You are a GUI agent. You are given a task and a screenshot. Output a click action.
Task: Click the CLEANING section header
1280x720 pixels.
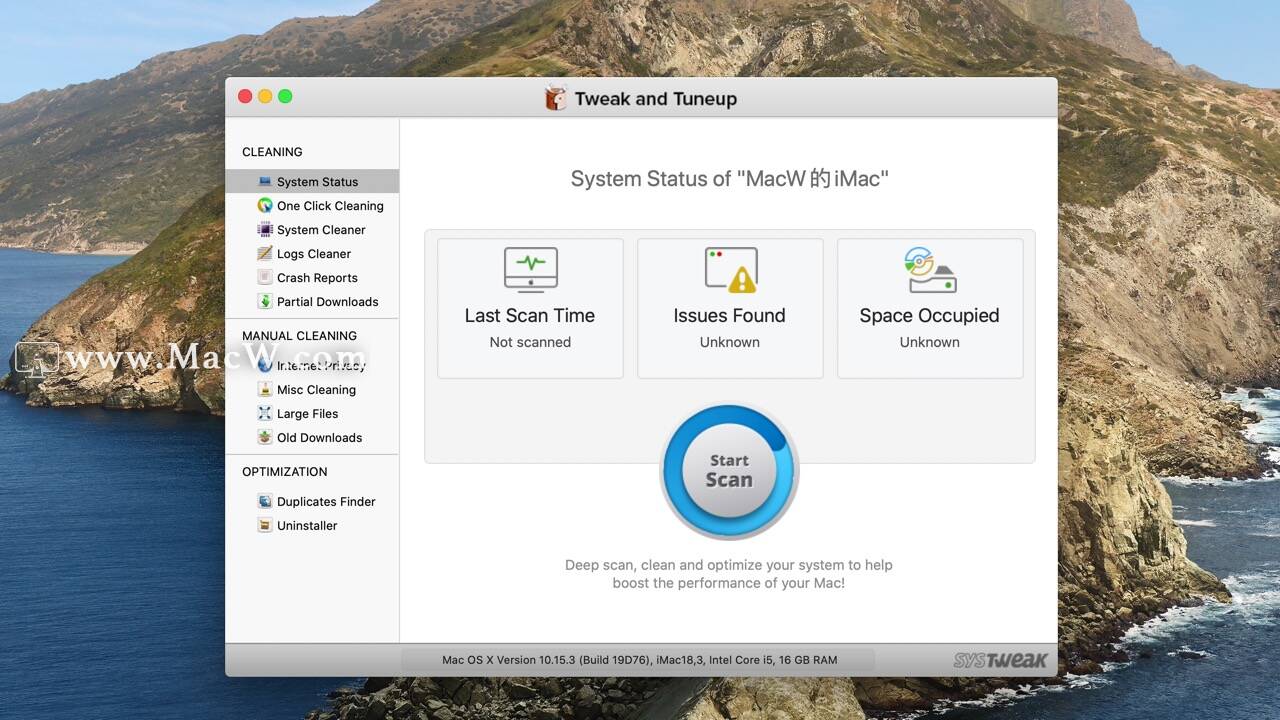coord(272,152)
